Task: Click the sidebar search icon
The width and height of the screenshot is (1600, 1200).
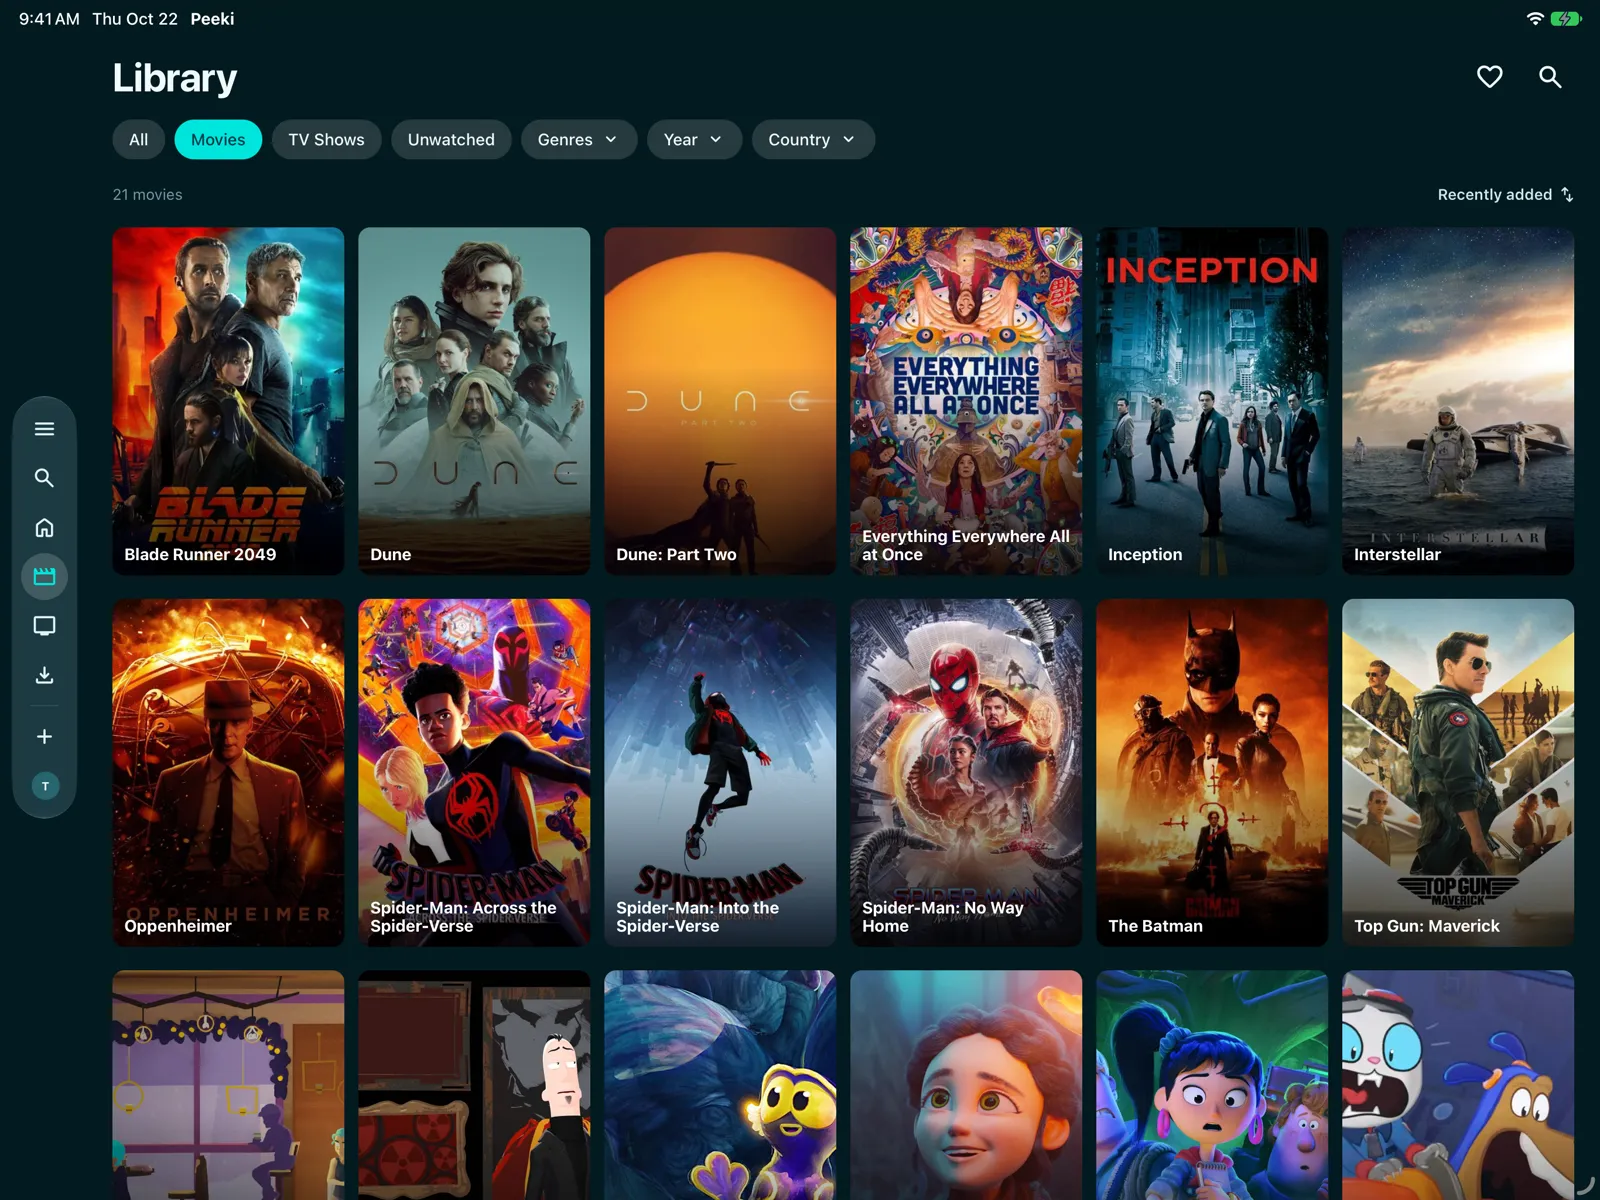Action: click(x=44, y=478)
